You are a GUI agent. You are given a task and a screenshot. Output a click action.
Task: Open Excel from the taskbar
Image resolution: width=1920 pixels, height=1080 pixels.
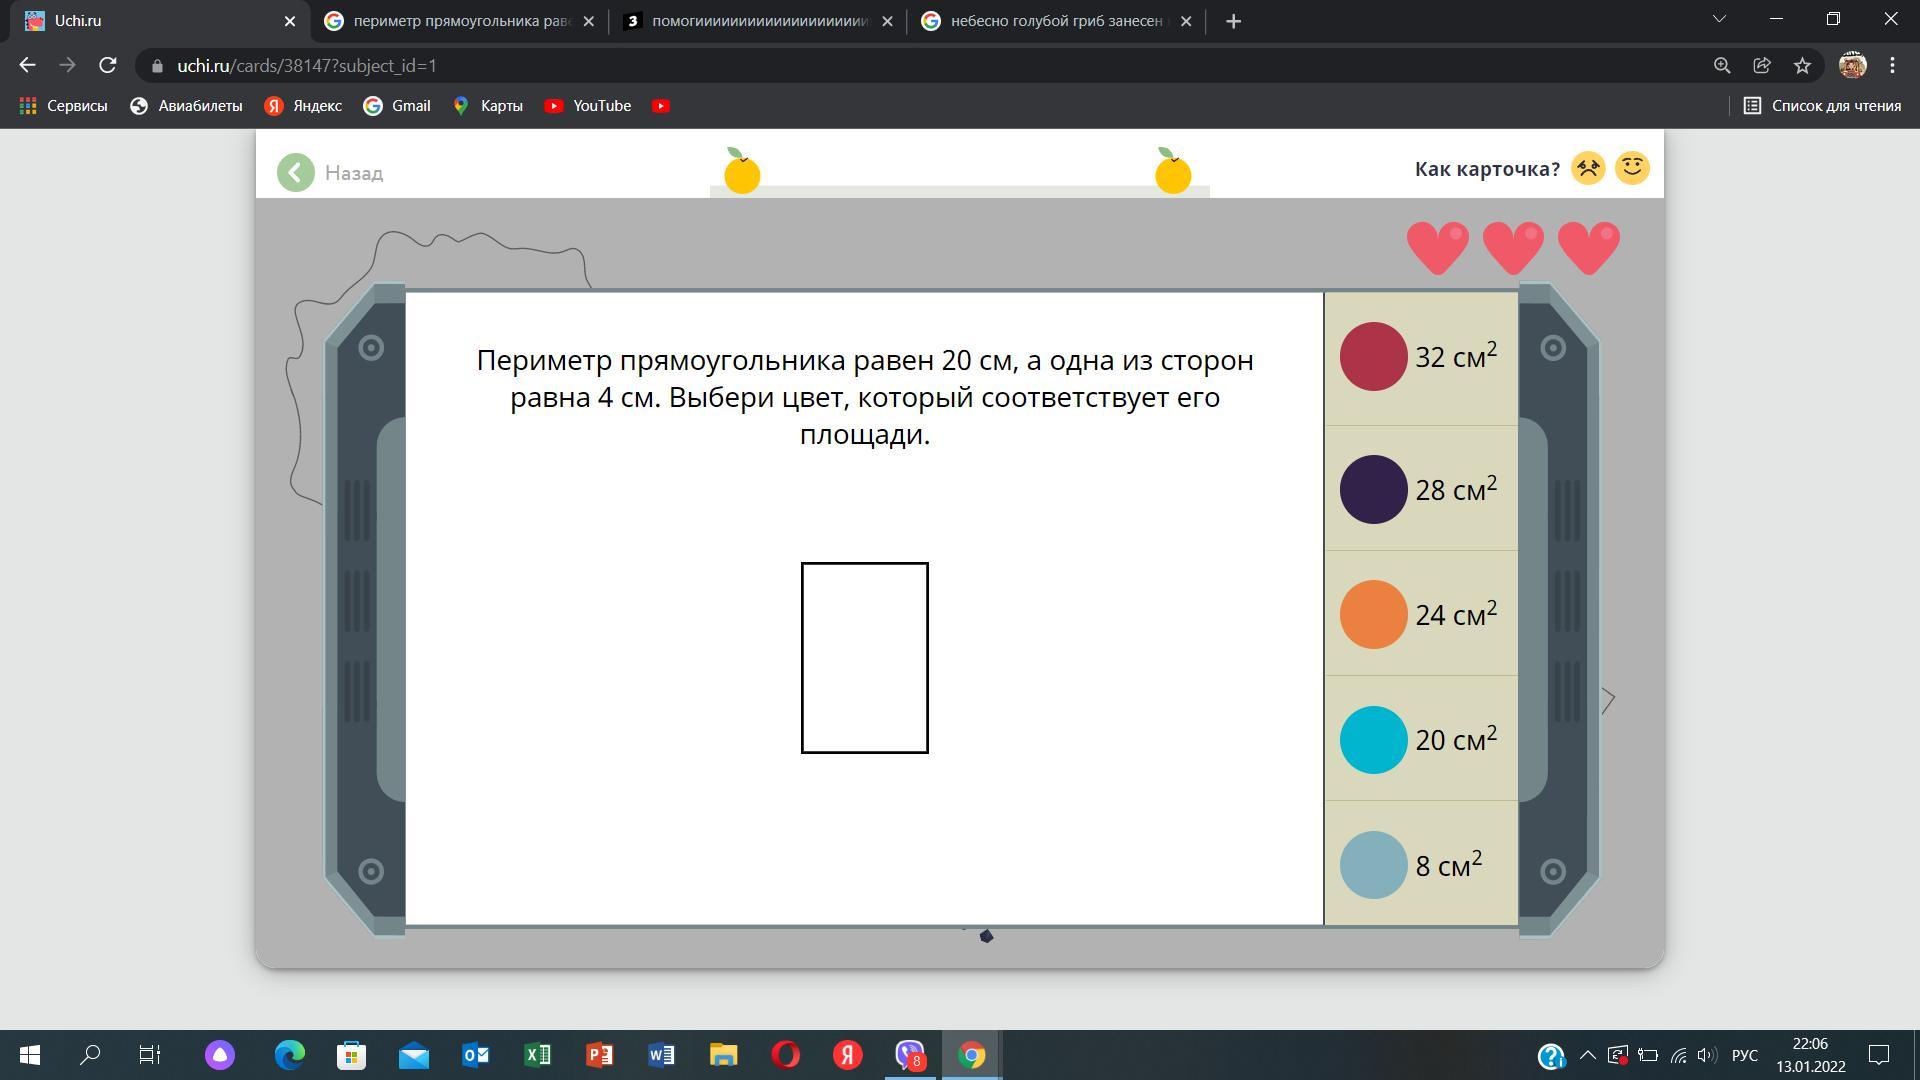(x=537, y=1055)
